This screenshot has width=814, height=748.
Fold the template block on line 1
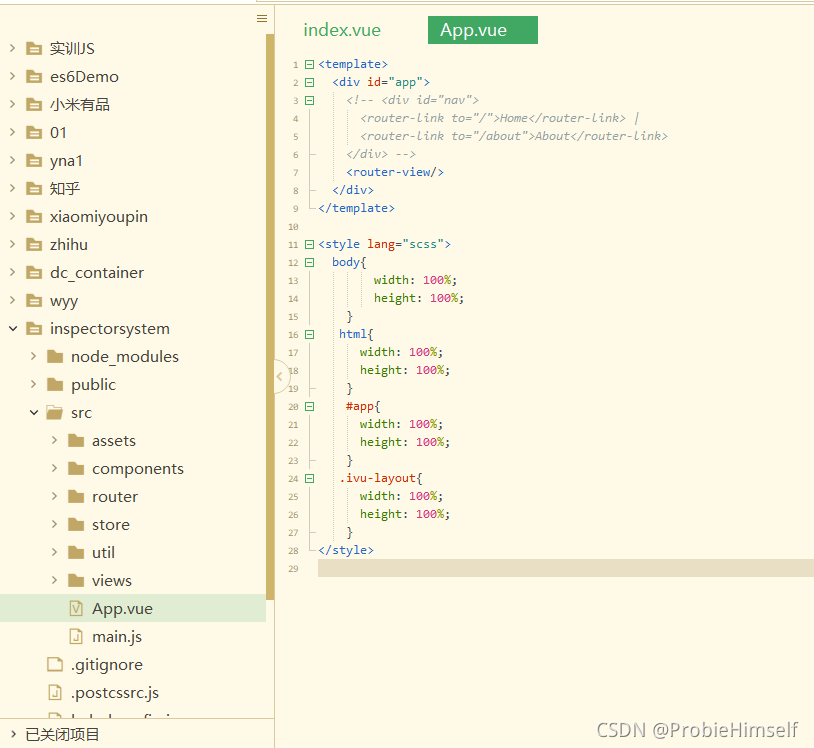[309, 64]
